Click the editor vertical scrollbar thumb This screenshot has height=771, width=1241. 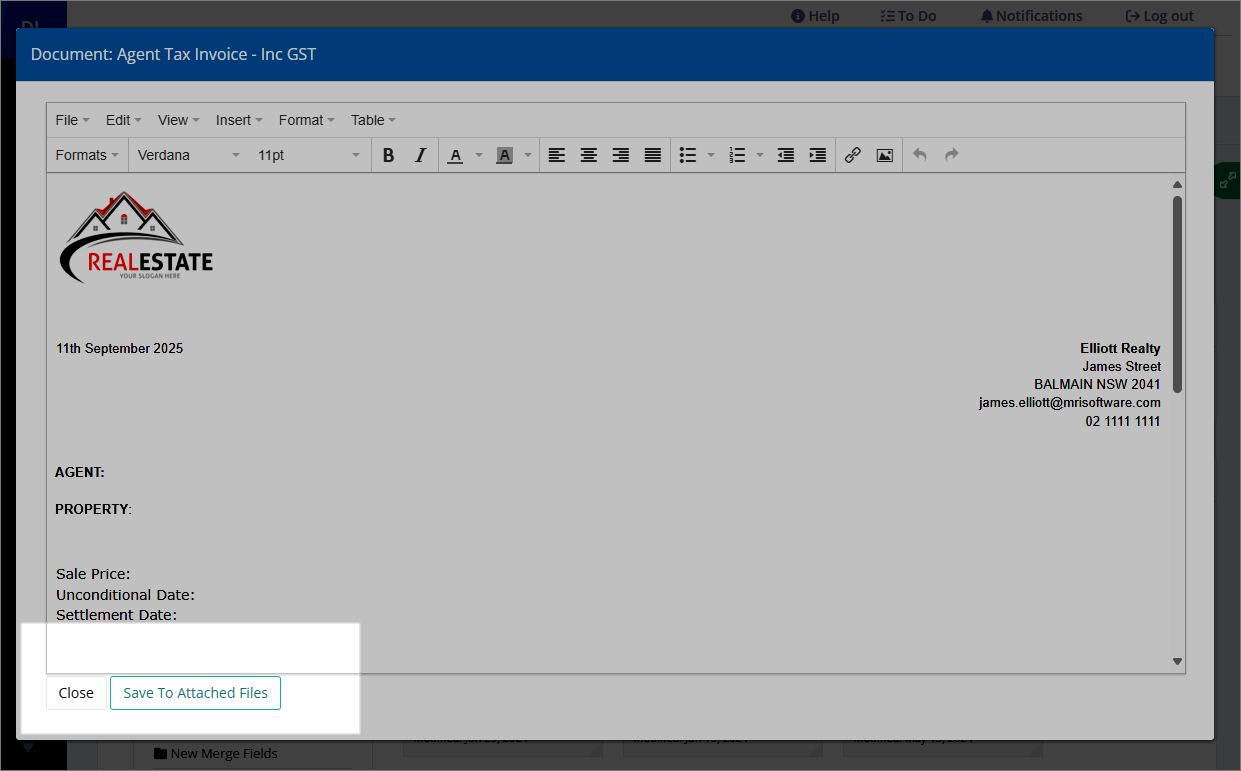coord(1177,294)
